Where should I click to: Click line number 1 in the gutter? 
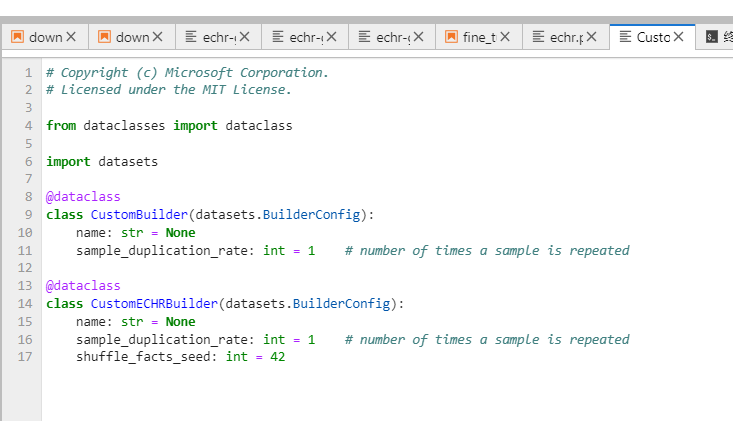29,73
